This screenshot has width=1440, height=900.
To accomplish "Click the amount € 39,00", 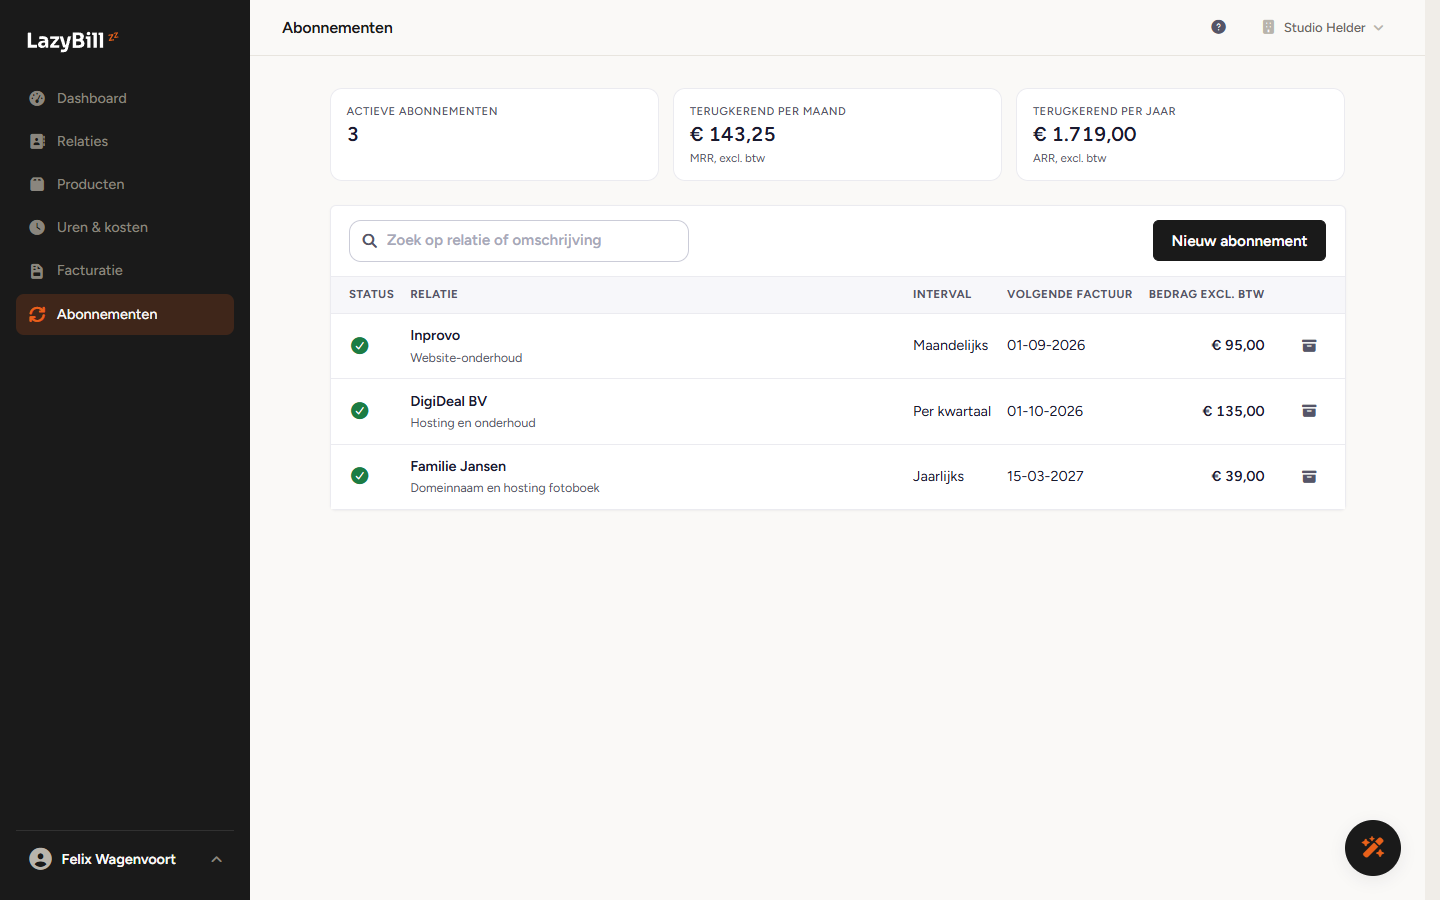I will (x=1238, y=476).
